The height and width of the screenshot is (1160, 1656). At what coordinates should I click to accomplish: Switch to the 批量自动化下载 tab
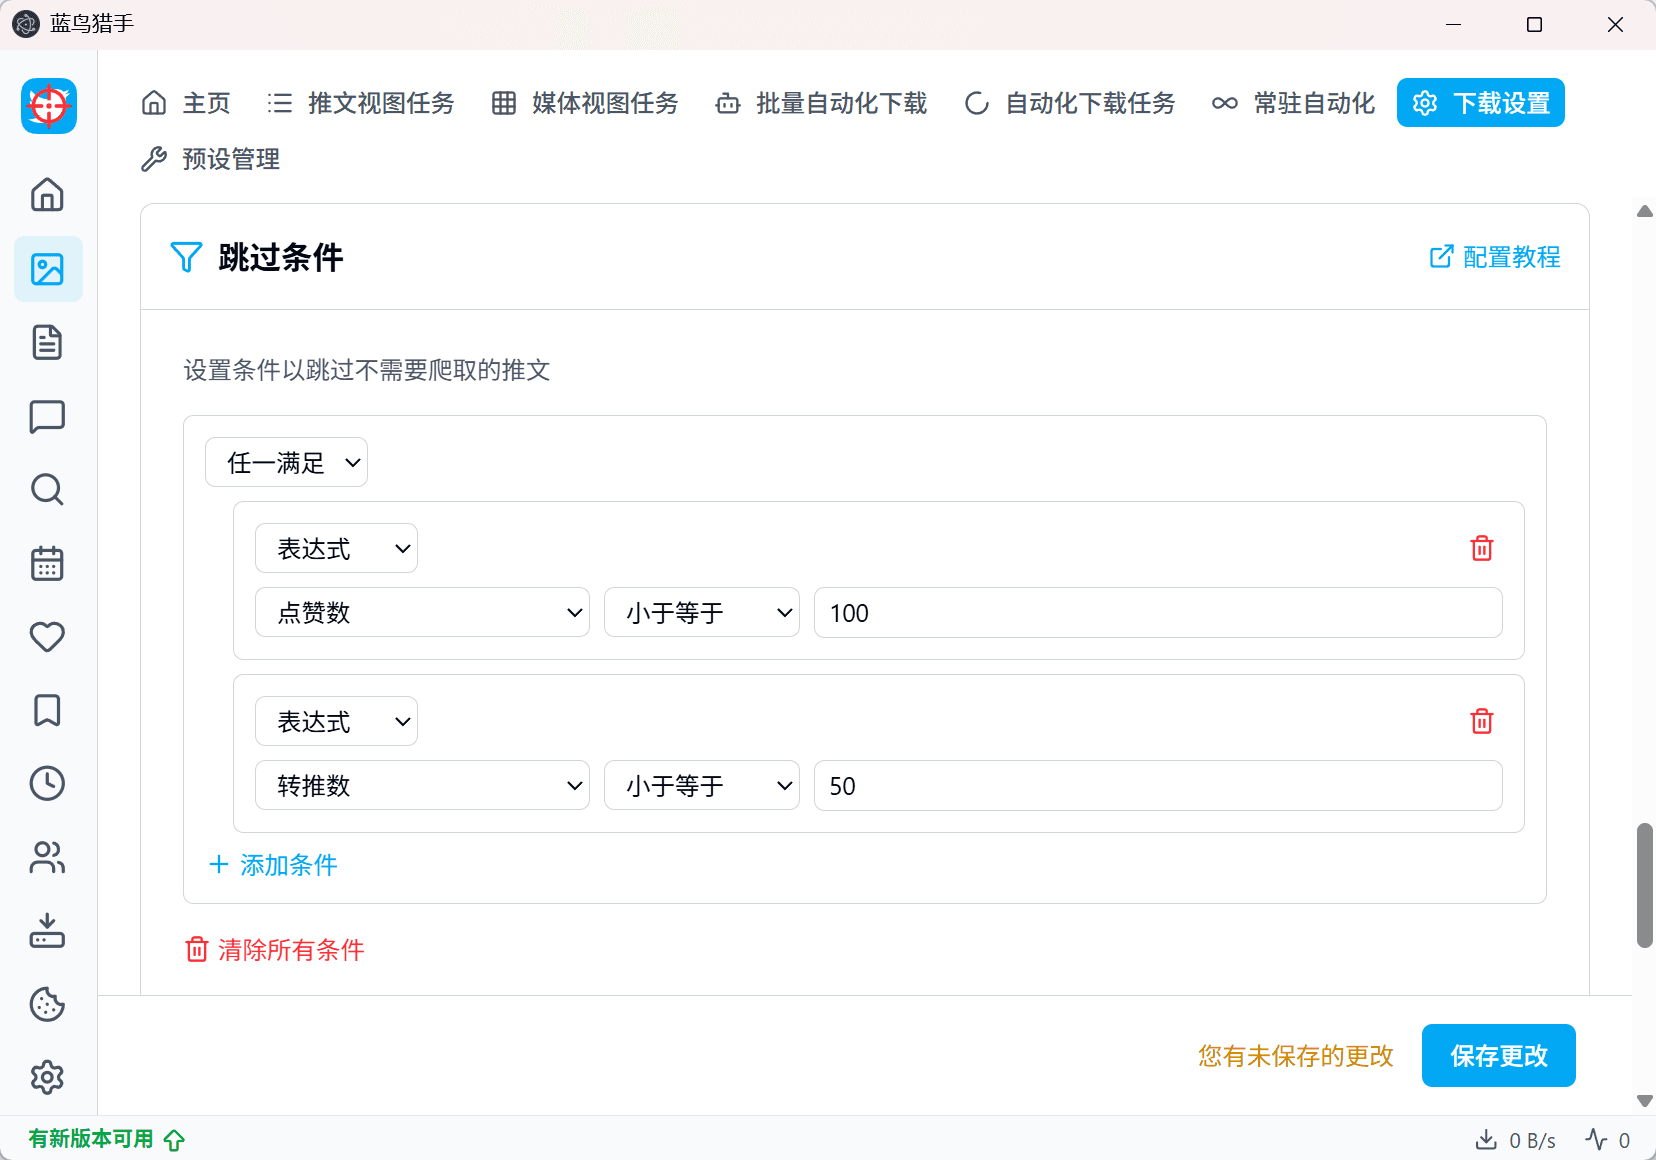[x=821, y=103]
